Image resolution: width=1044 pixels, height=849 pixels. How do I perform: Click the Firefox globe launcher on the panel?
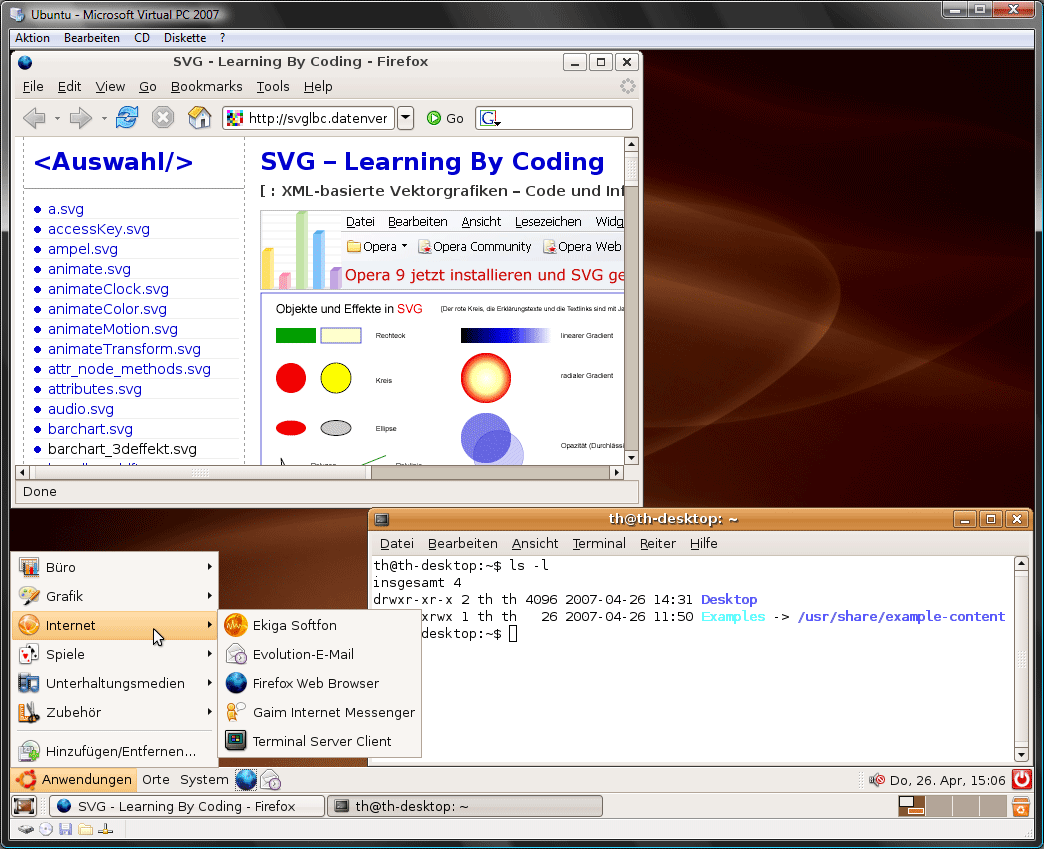pos(246,780)
